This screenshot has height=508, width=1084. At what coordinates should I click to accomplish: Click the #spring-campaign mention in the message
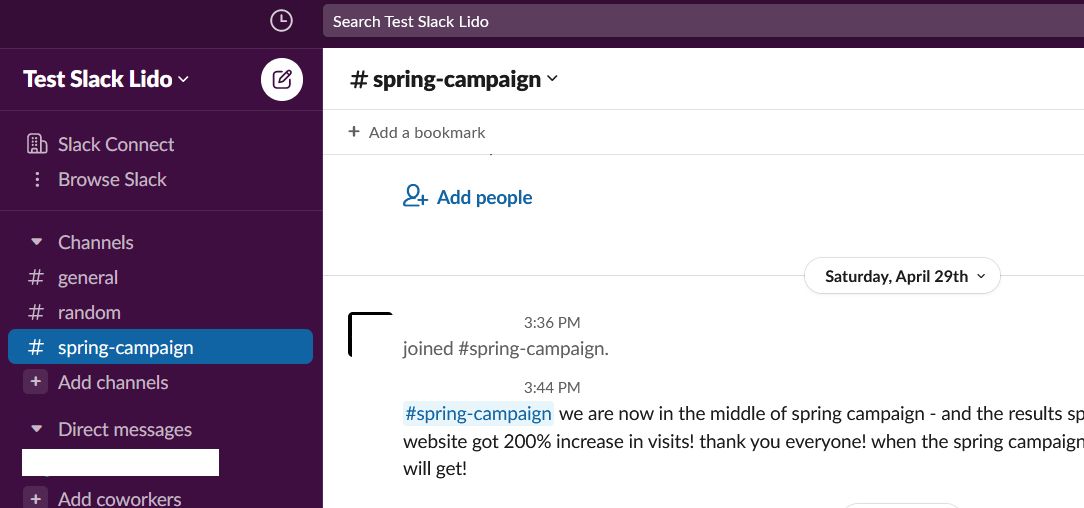[x=478, y=413]
